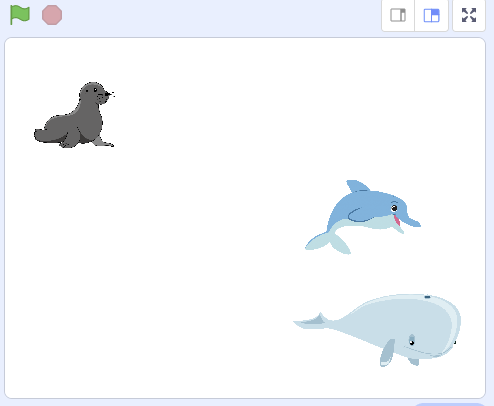Screen dimensions: 494x406
Task: Enter full screen stage mode
Action: pyautogui.click(x=469, y=15)
